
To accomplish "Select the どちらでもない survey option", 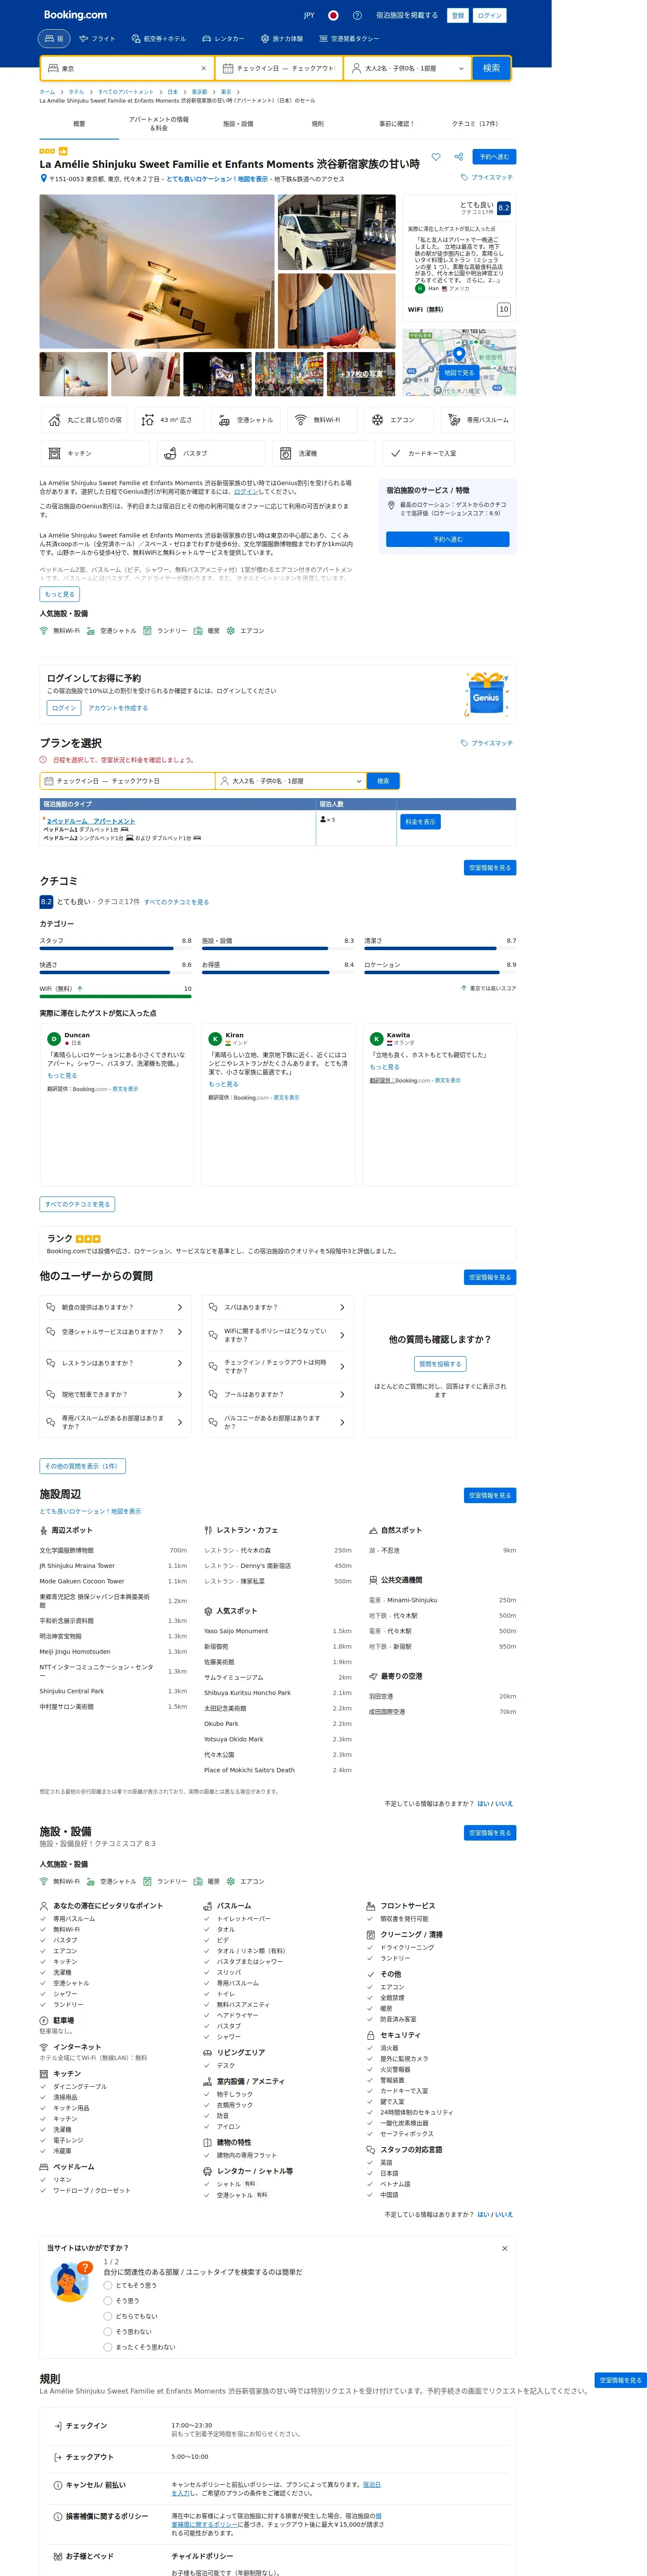I will click(108, 2316).
